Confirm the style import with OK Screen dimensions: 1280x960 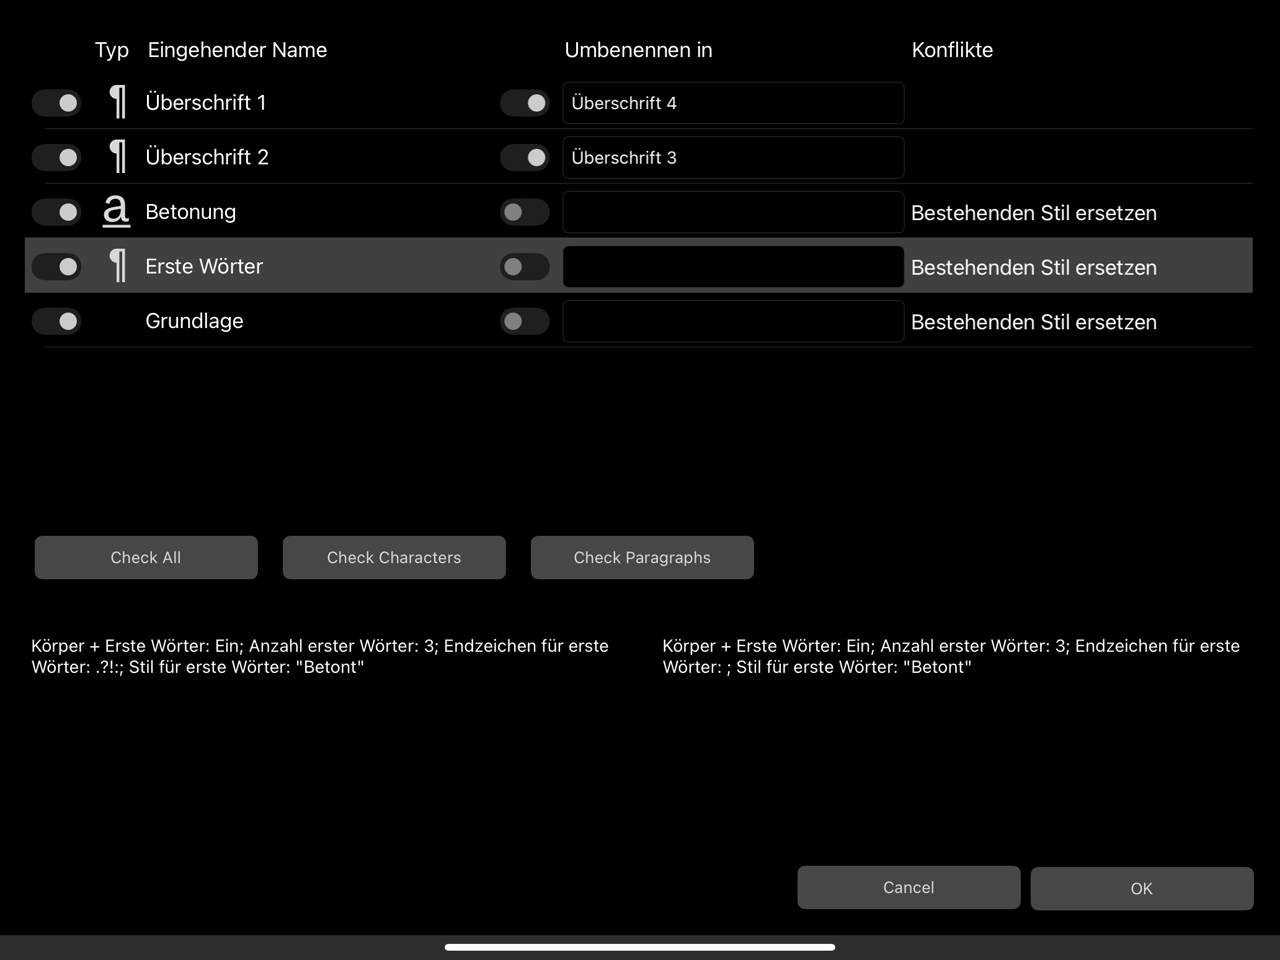click(1141, 888)
